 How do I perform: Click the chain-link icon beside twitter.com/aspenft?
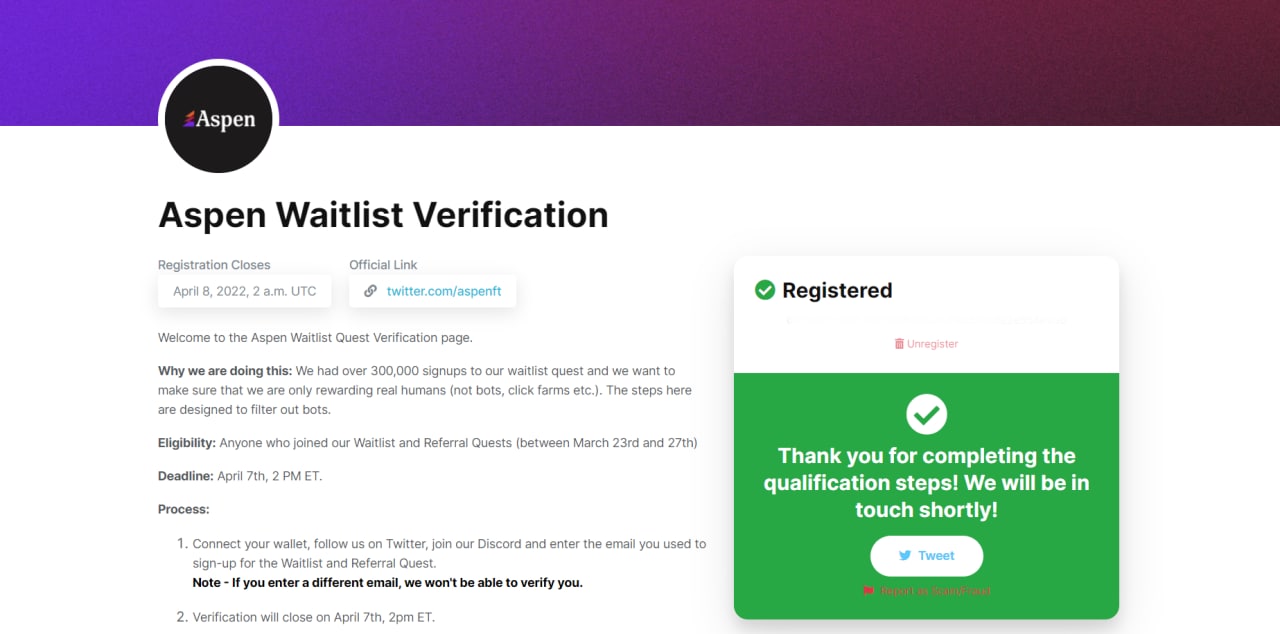coord(370,291)
